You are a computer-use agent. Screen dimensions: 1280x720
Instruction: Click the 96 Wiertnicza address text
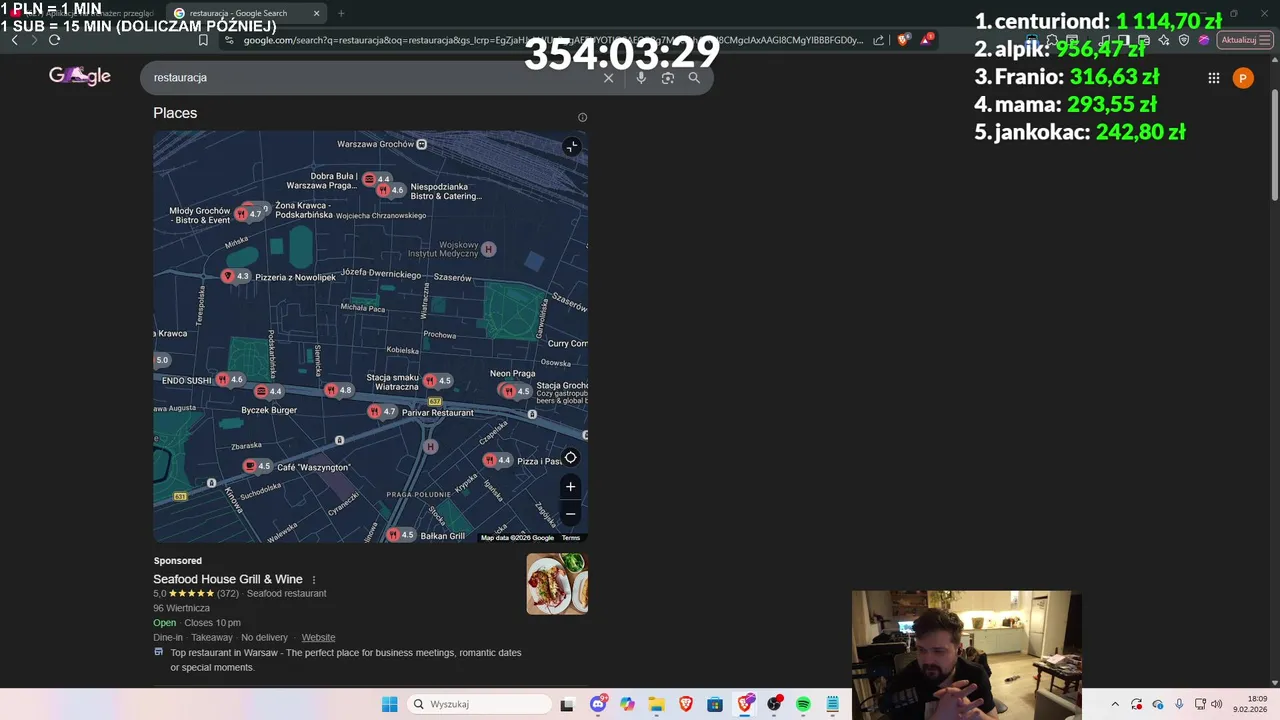181,608
